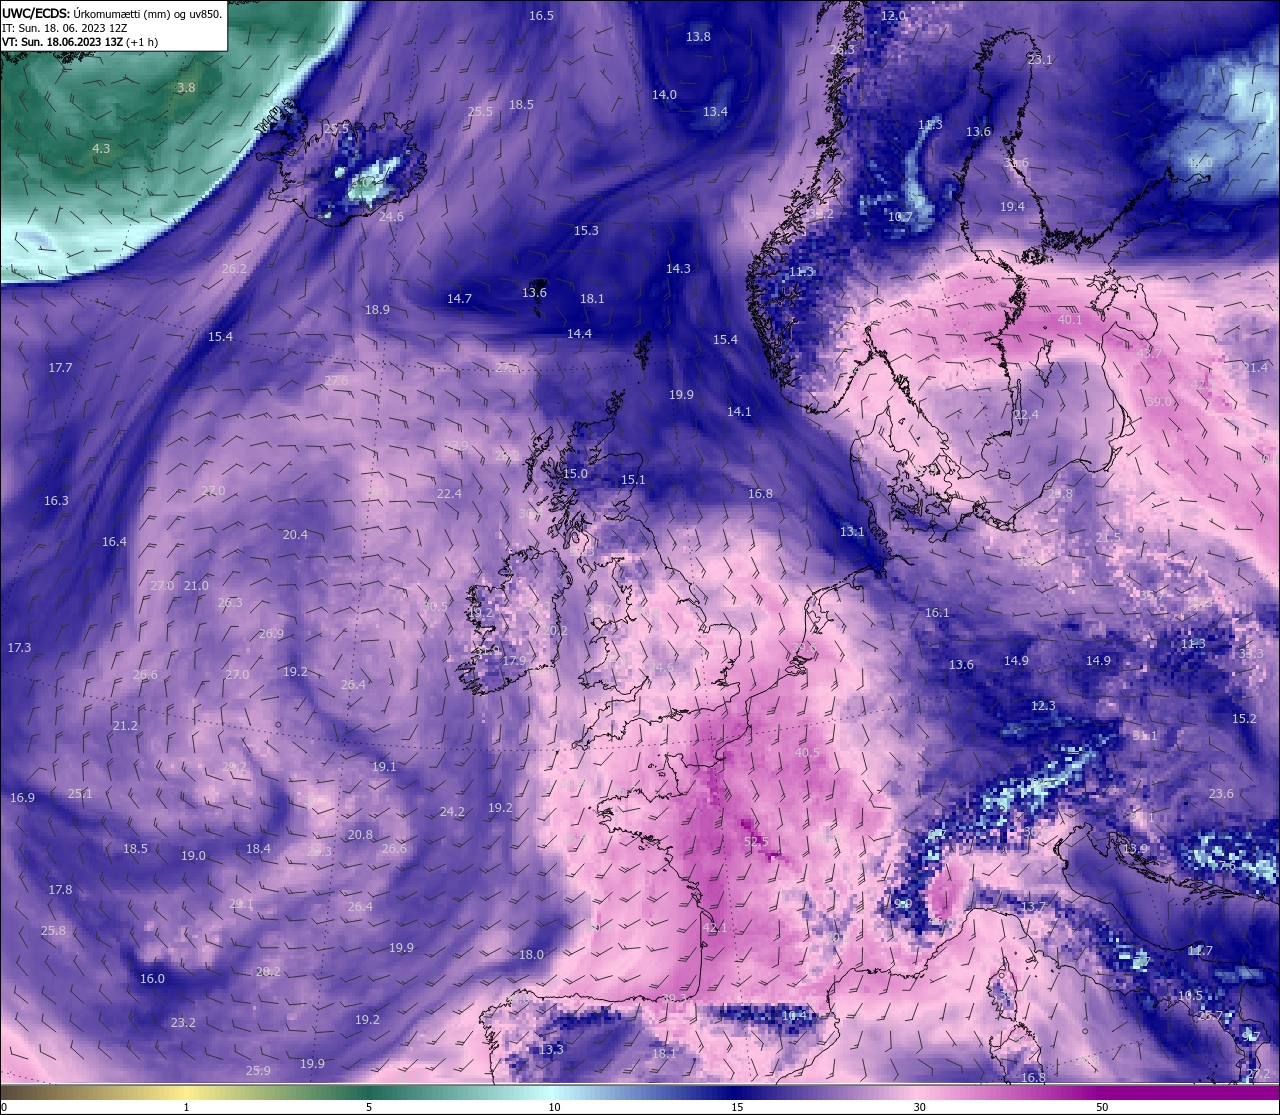Click the 15.0 value over Scotland

tap(575, 473)
